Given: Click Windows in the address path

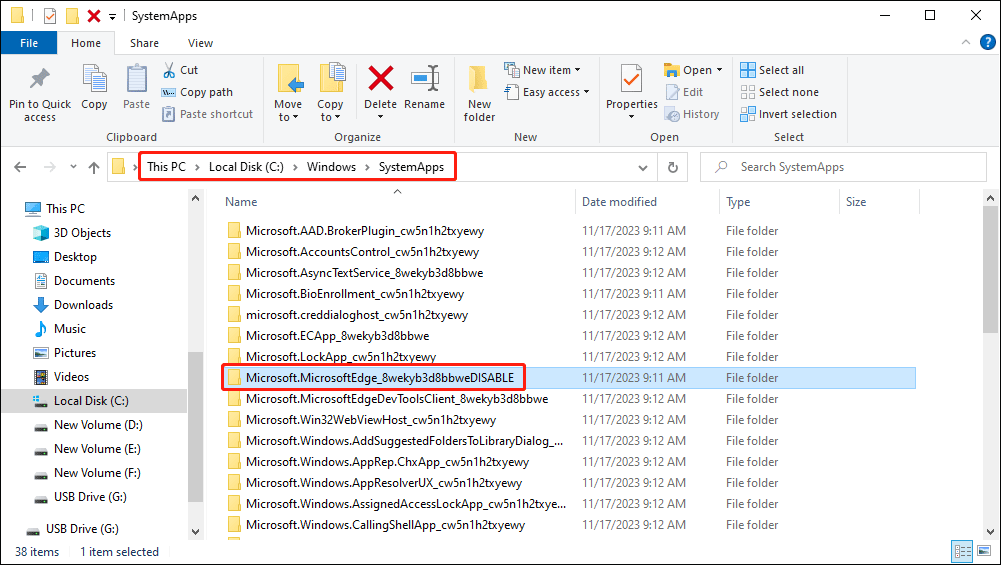Looking at the screenshot, I should (331, 167).
